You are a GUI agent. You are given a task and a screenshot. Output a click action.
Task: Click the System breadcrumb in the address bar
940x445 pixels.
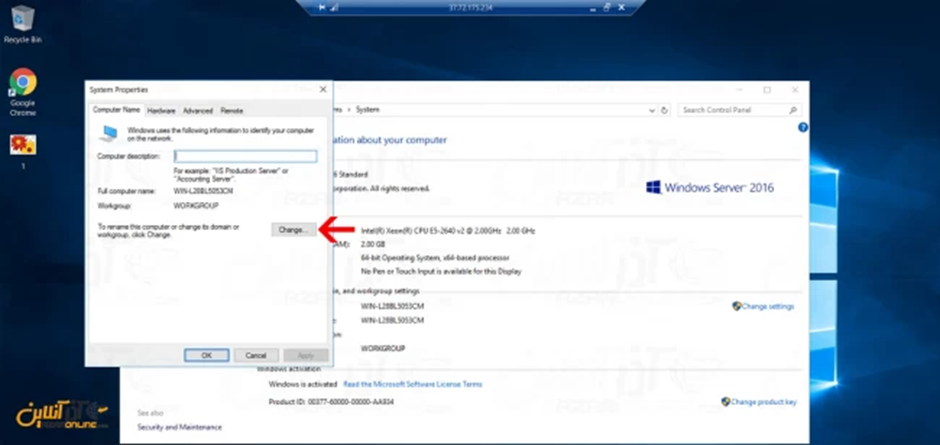click(367, 110)
